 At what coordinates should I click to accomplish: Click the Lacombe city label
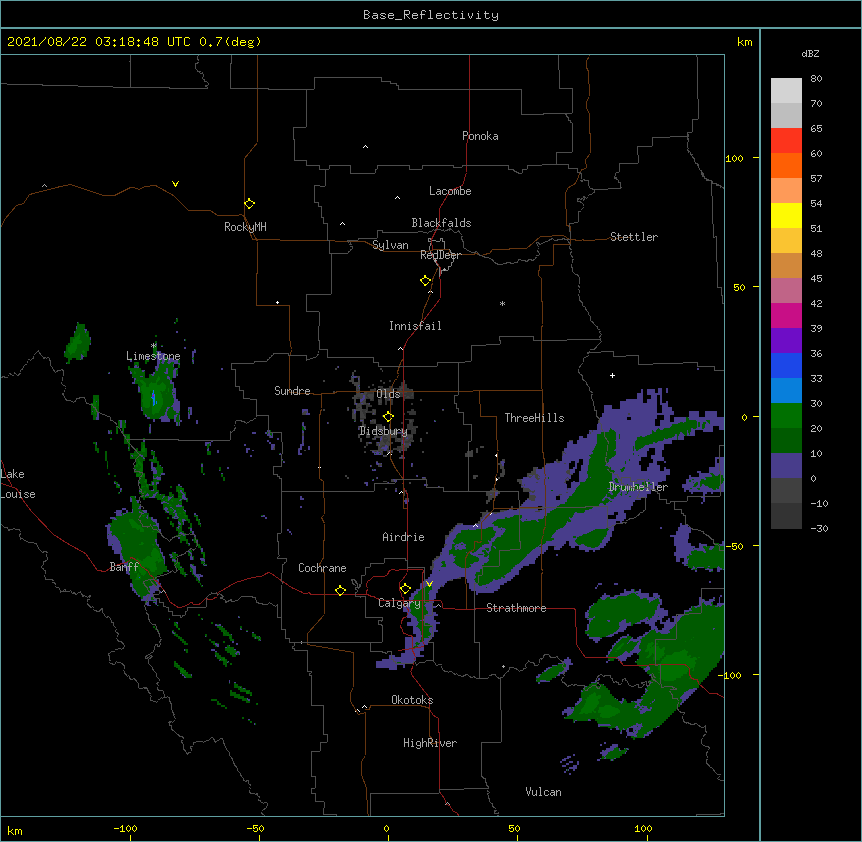tap(450, 191)
